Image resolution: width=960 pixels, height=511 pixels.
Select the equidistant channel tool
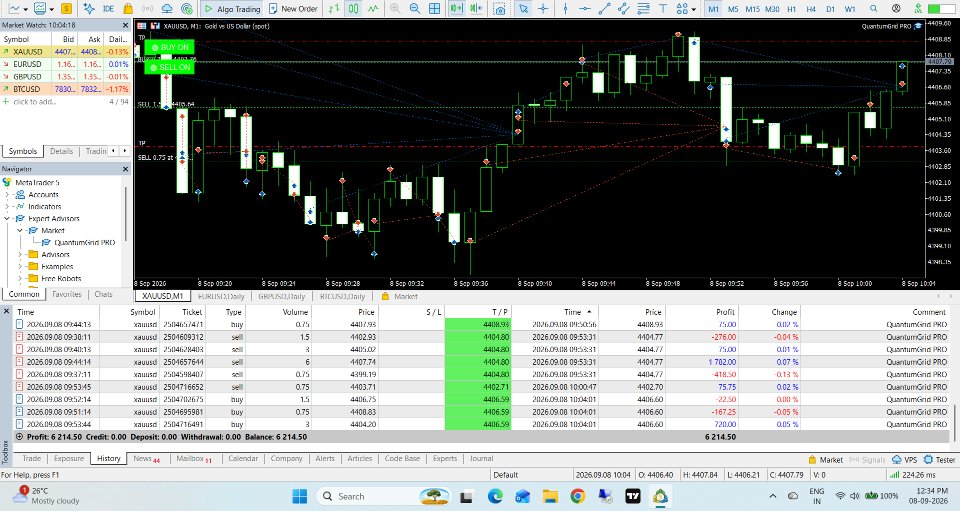[x=623, y=9]
